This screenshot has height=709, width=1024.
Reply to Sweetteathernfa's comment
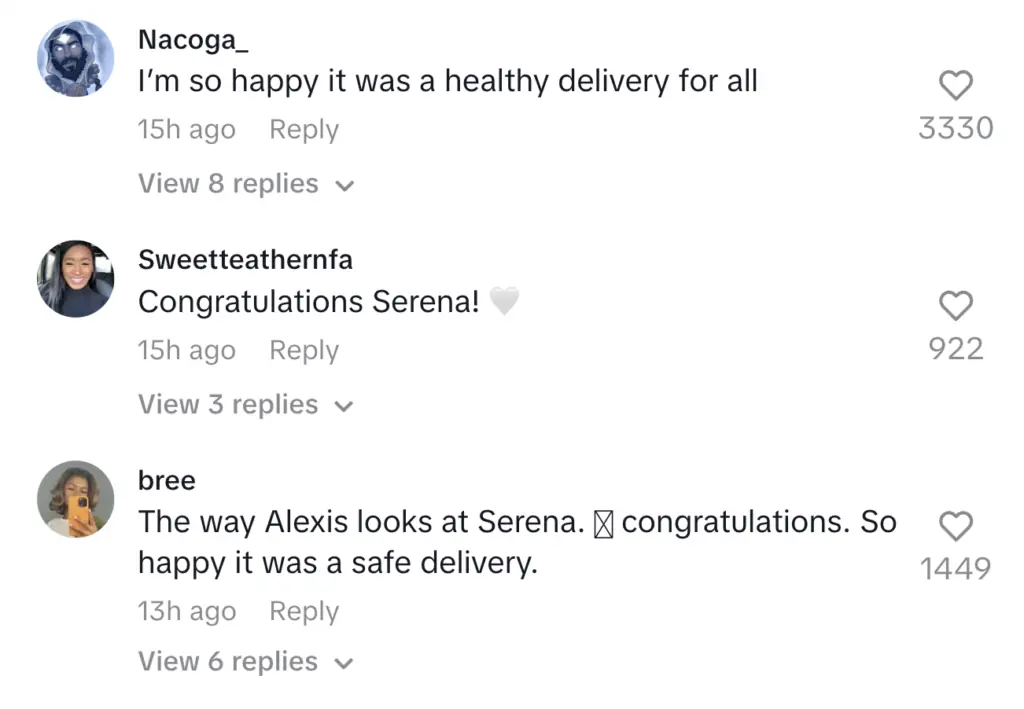click(x=304, y=351)
